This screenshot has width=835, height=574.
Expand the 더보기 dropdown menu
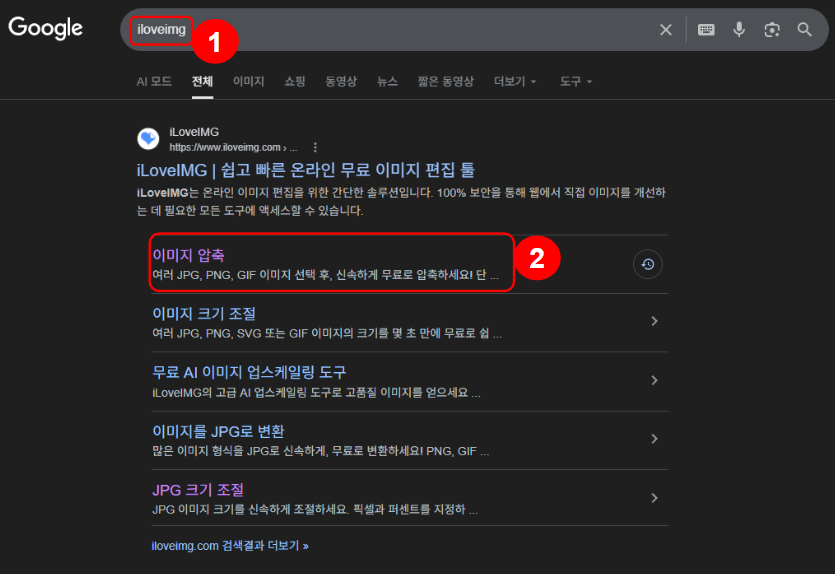click(x=514, y=81)
